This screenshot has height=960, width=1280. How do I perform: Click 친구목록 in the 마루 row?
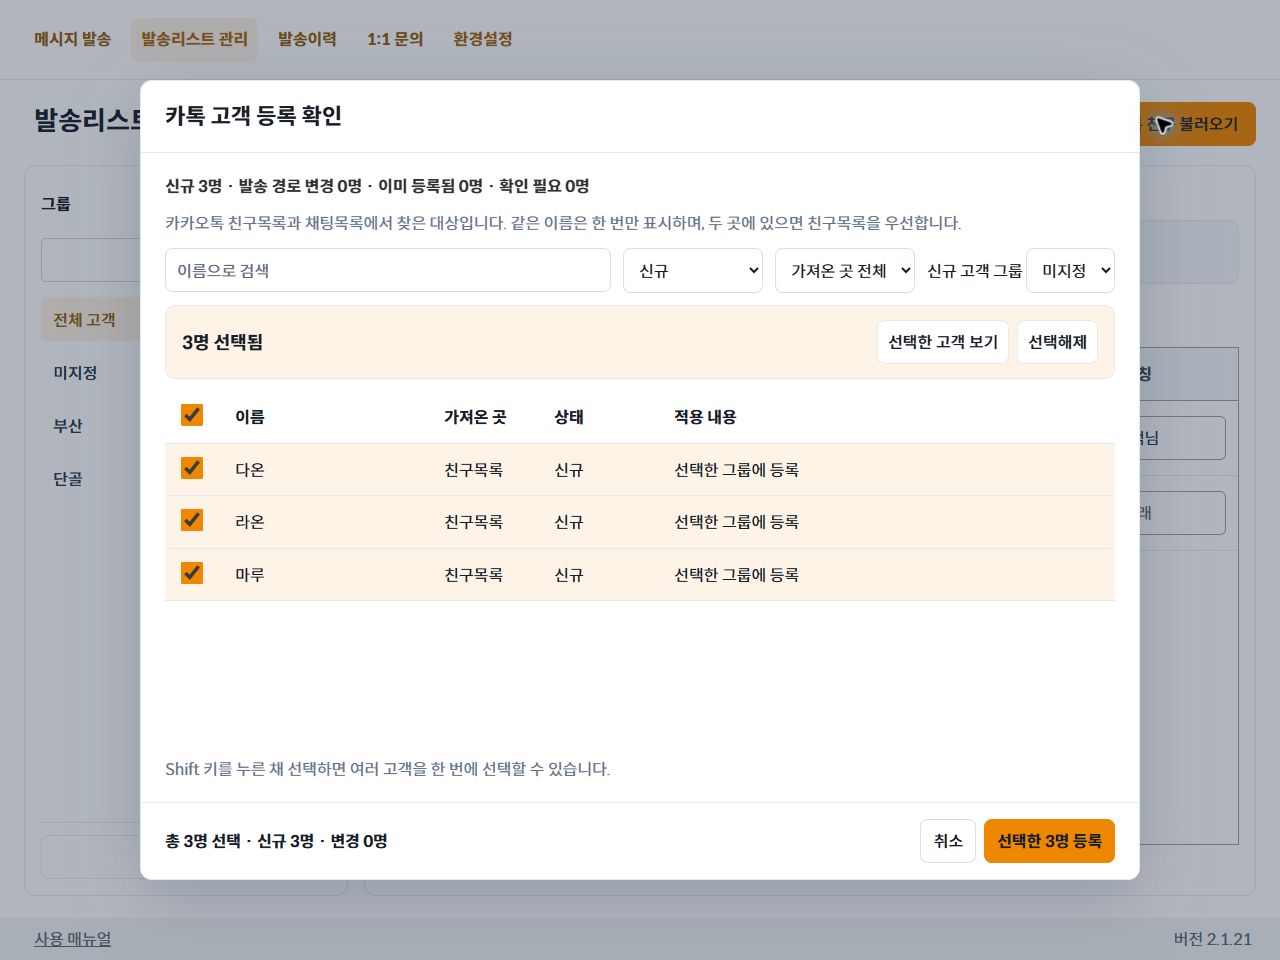474,575
